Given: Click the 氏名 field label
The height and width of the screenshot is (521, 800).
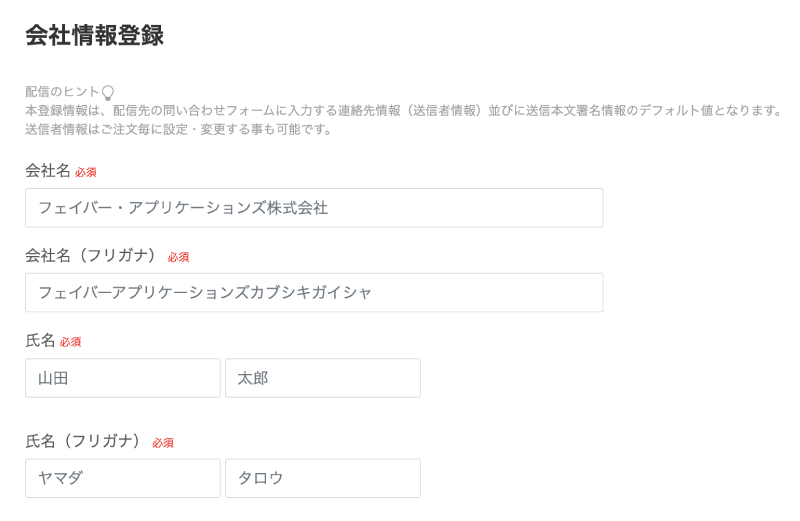Looking at the screenshot, I should click(x=40, y=340).
